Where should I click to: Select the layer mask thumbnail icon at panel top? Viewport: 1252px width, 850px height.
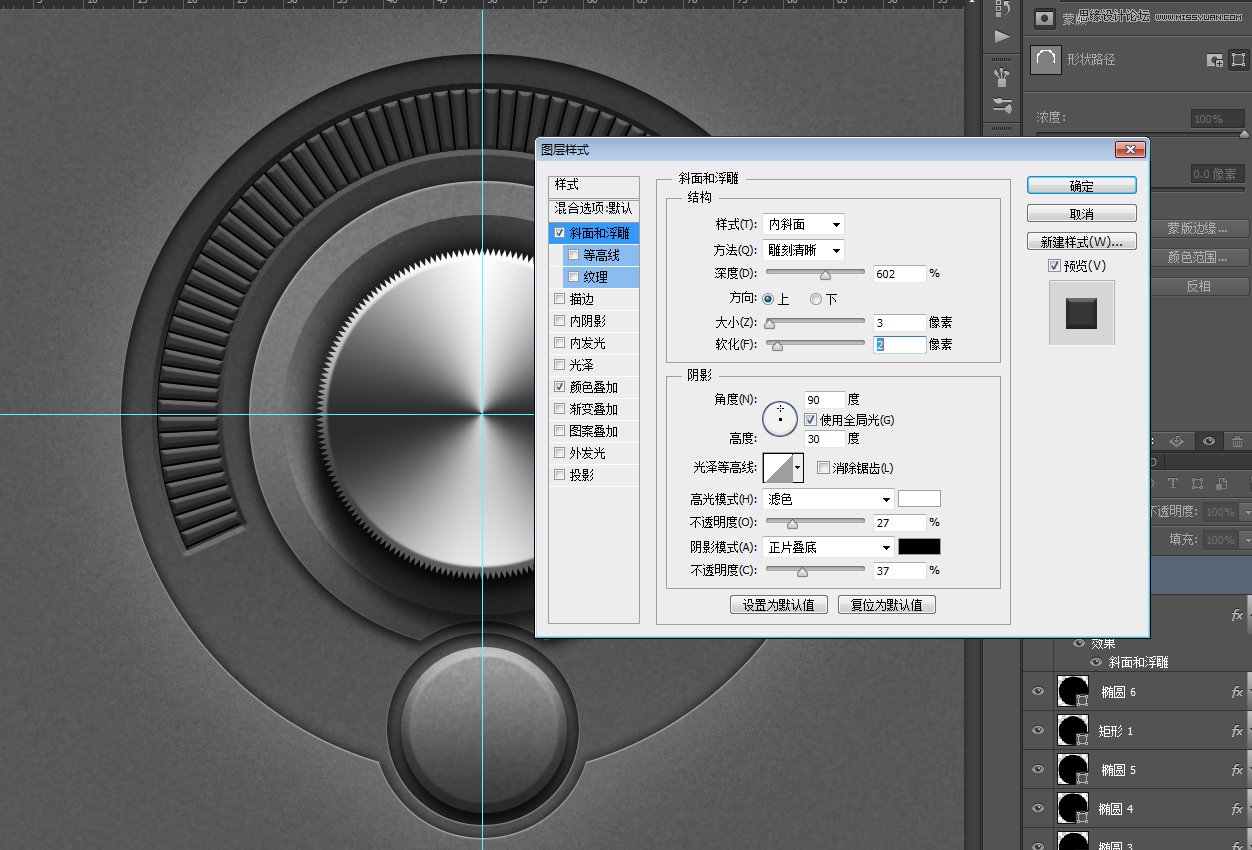click(x=1044, y=17)
